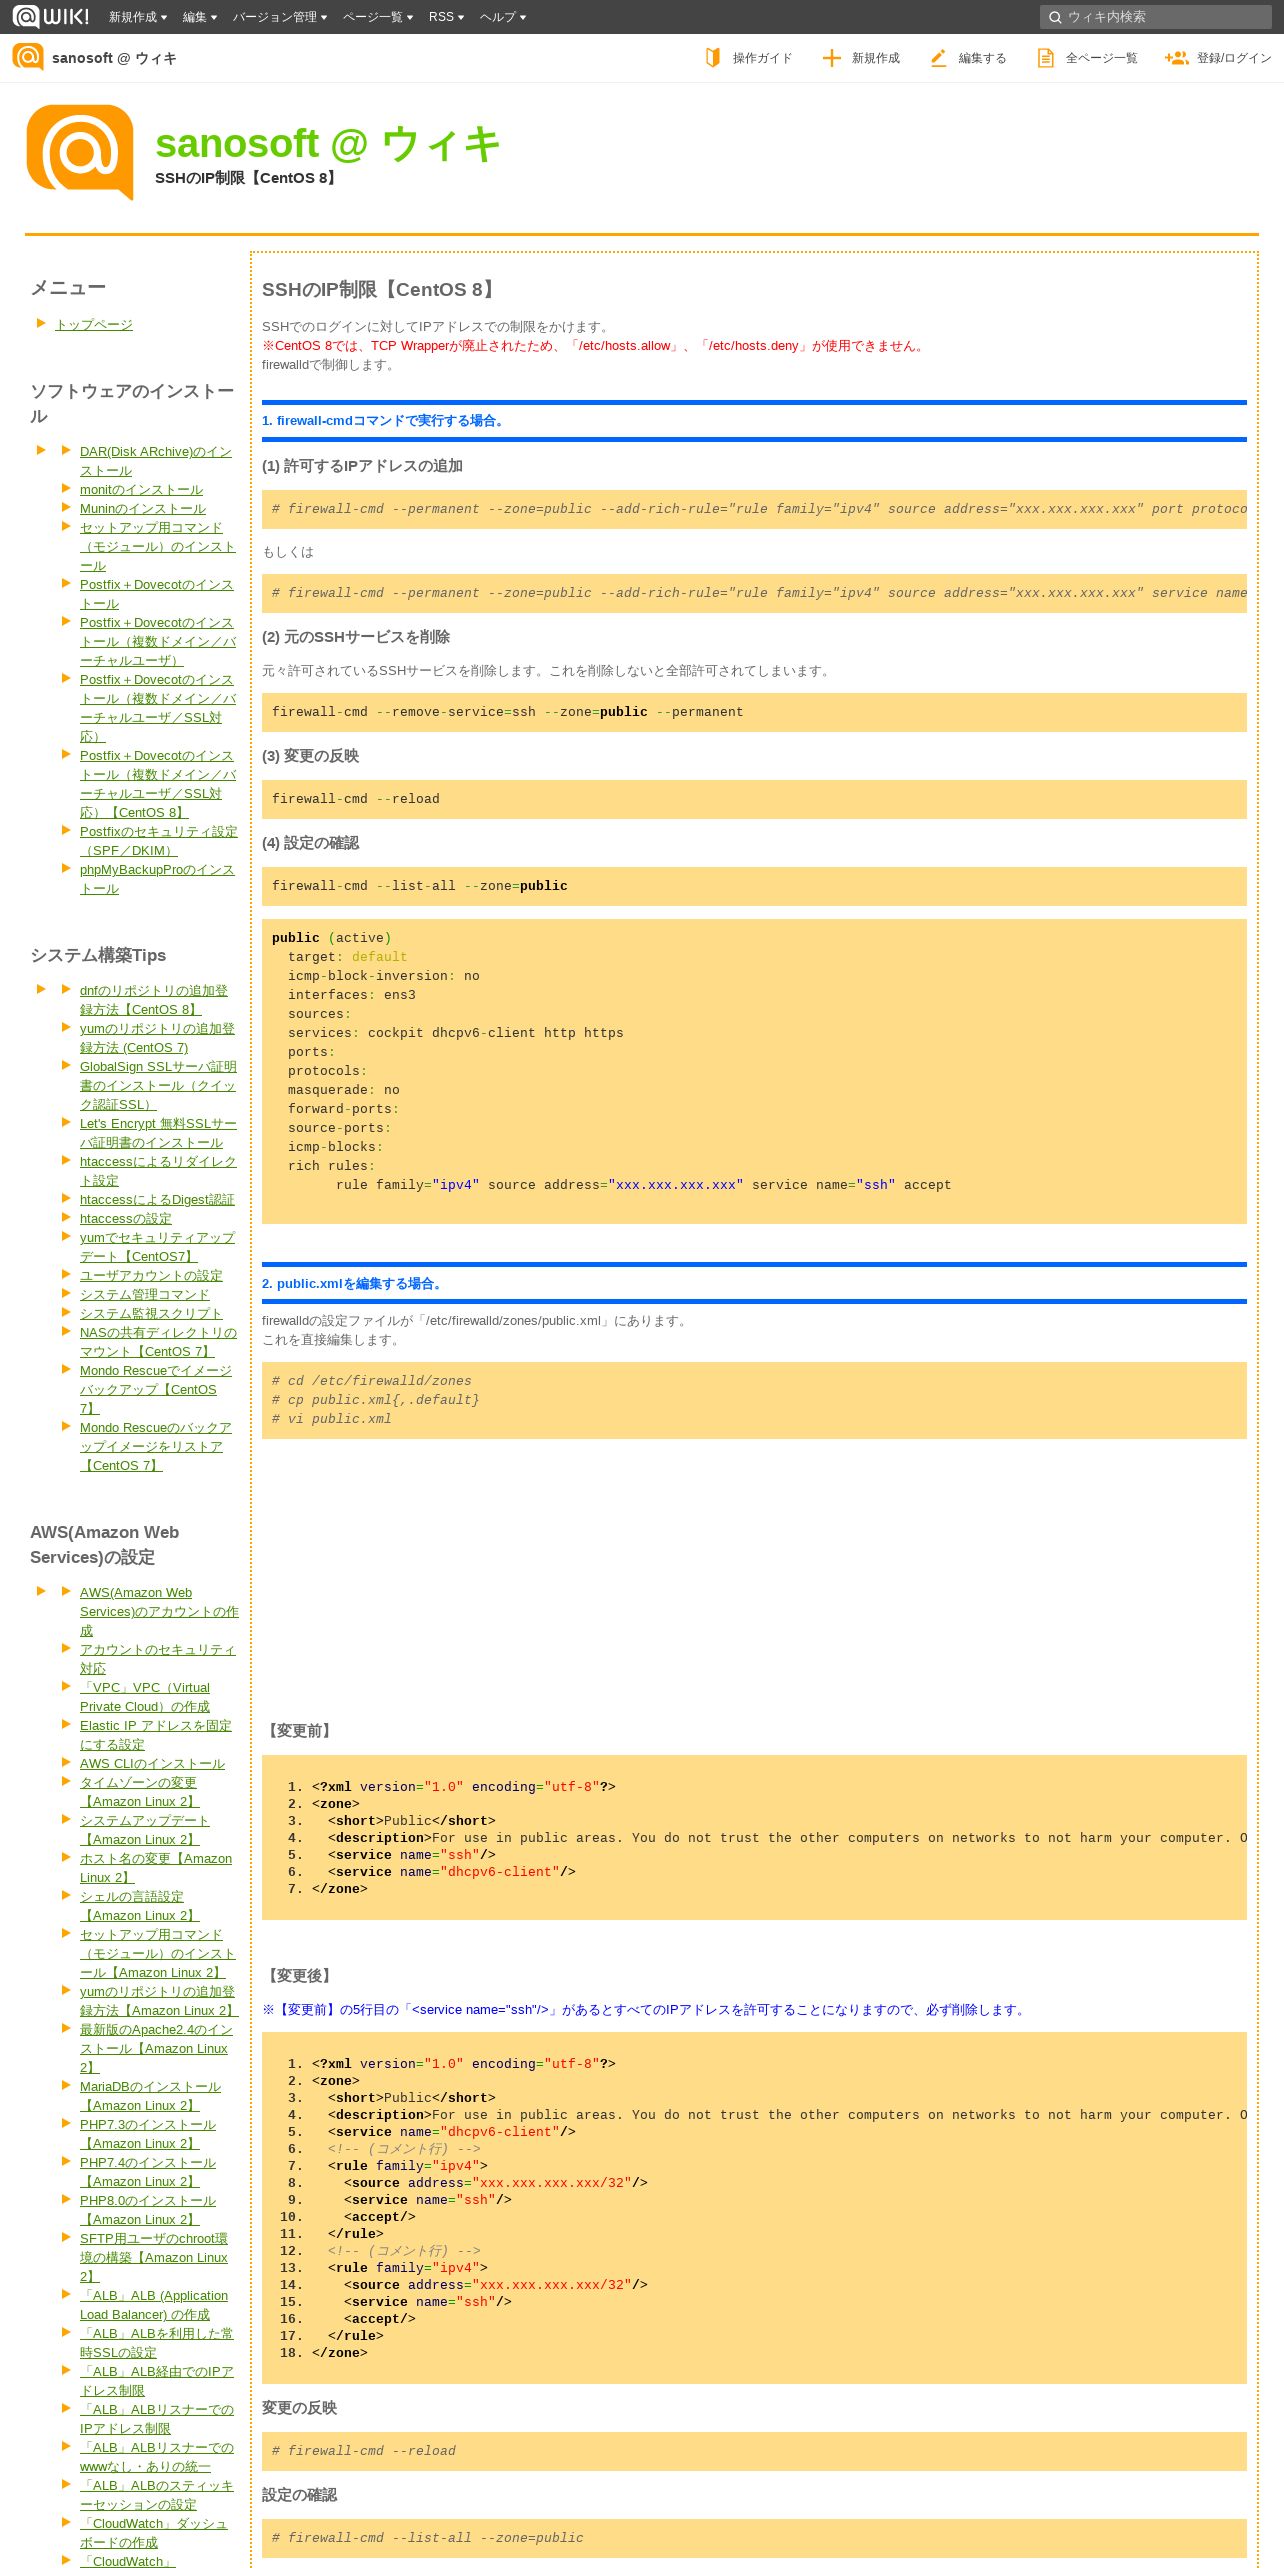The width and height of the screenshot is (1284, 2568).
Task: Click the document icon for 全ページ一覧
Action: [1045, 58]
